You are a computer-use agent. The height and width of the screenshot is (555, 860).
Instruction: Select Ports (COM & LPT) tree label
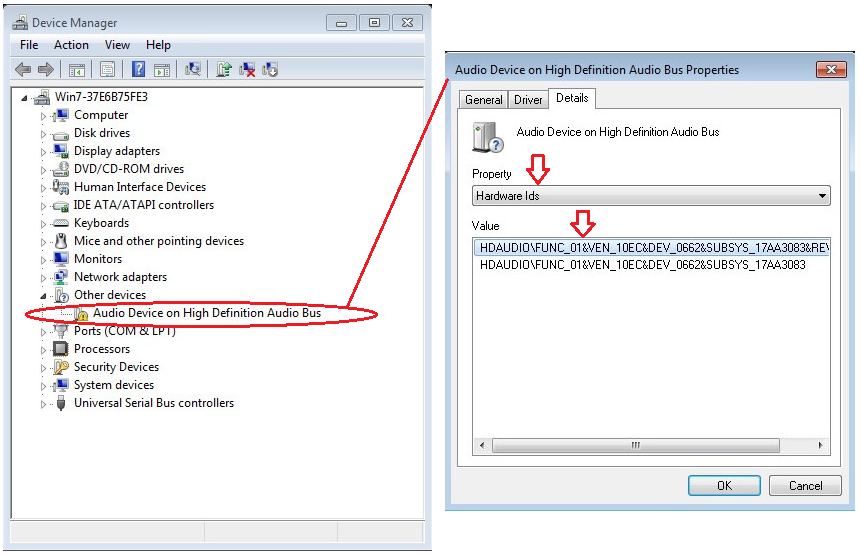click(x=125, y=331)
